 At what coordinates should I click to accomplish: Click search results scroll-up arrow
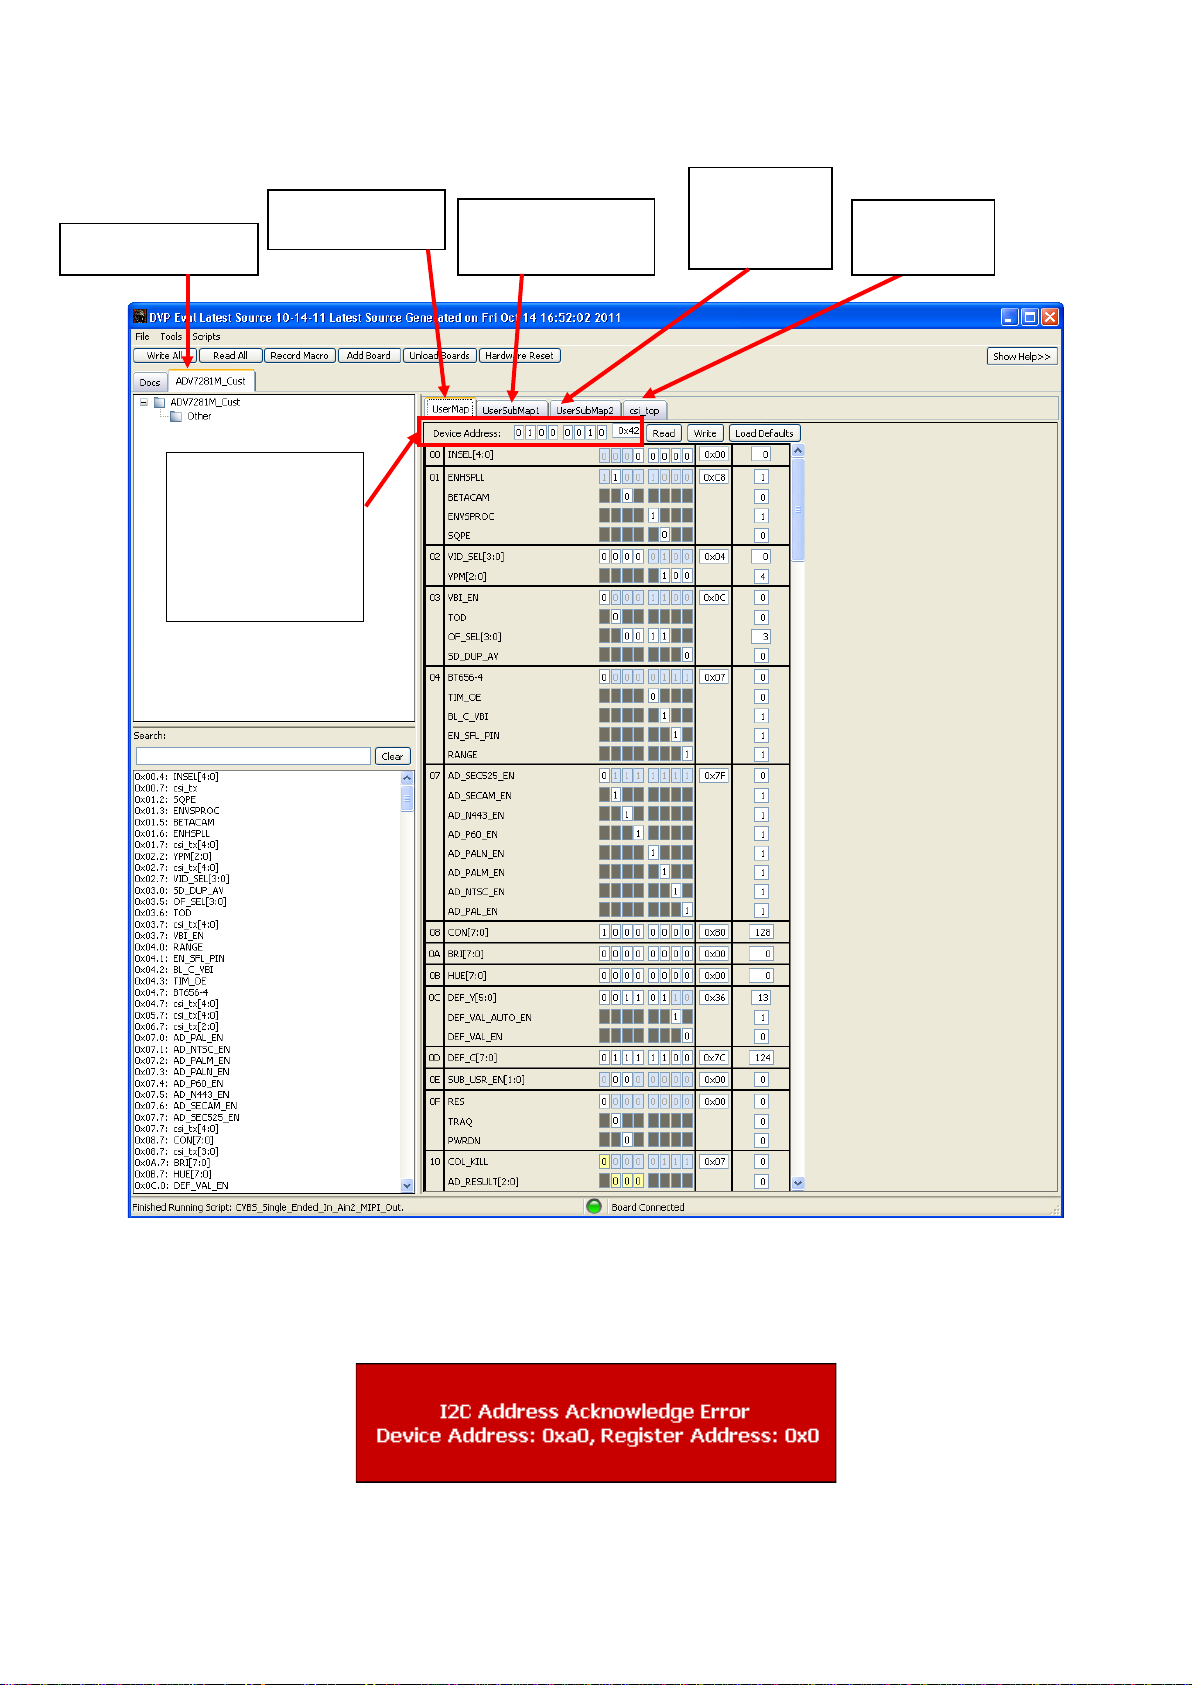click(x=407, y=778)
